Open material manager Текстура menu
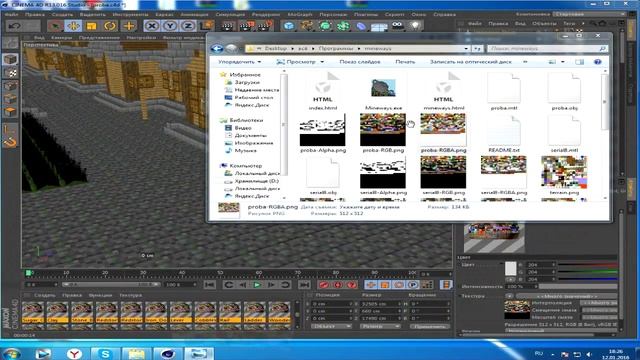Image resolution: width=640 pixels, height=360 pixels. coord(131,295)
